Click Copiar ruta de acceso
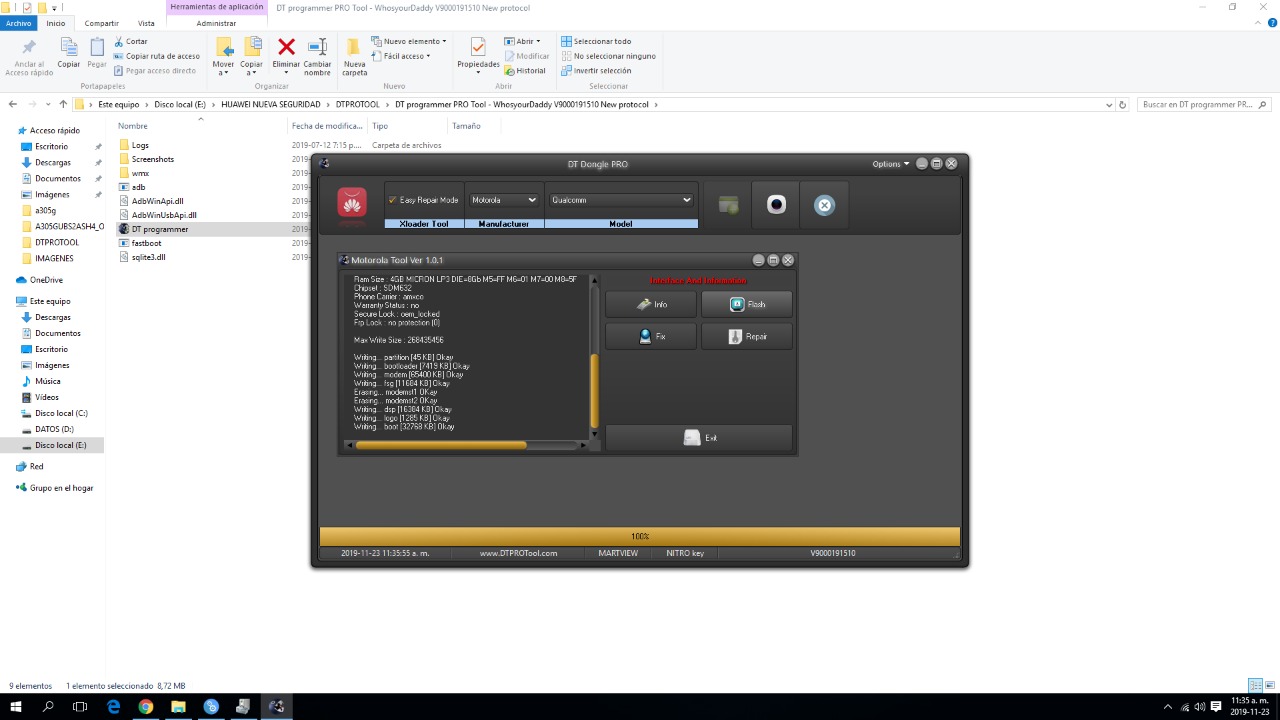Viewport: 1280px width, 720px height. pyautogui.click(x=157, y=56)
